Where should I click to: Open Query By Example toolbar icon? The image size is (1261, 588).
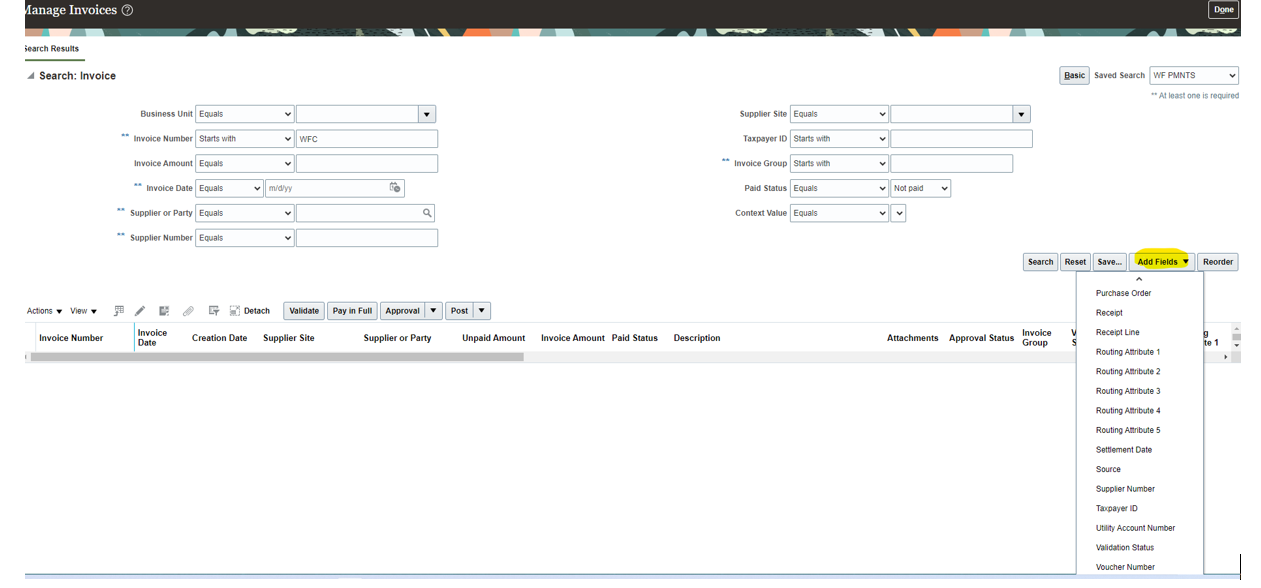pos(213,310)
